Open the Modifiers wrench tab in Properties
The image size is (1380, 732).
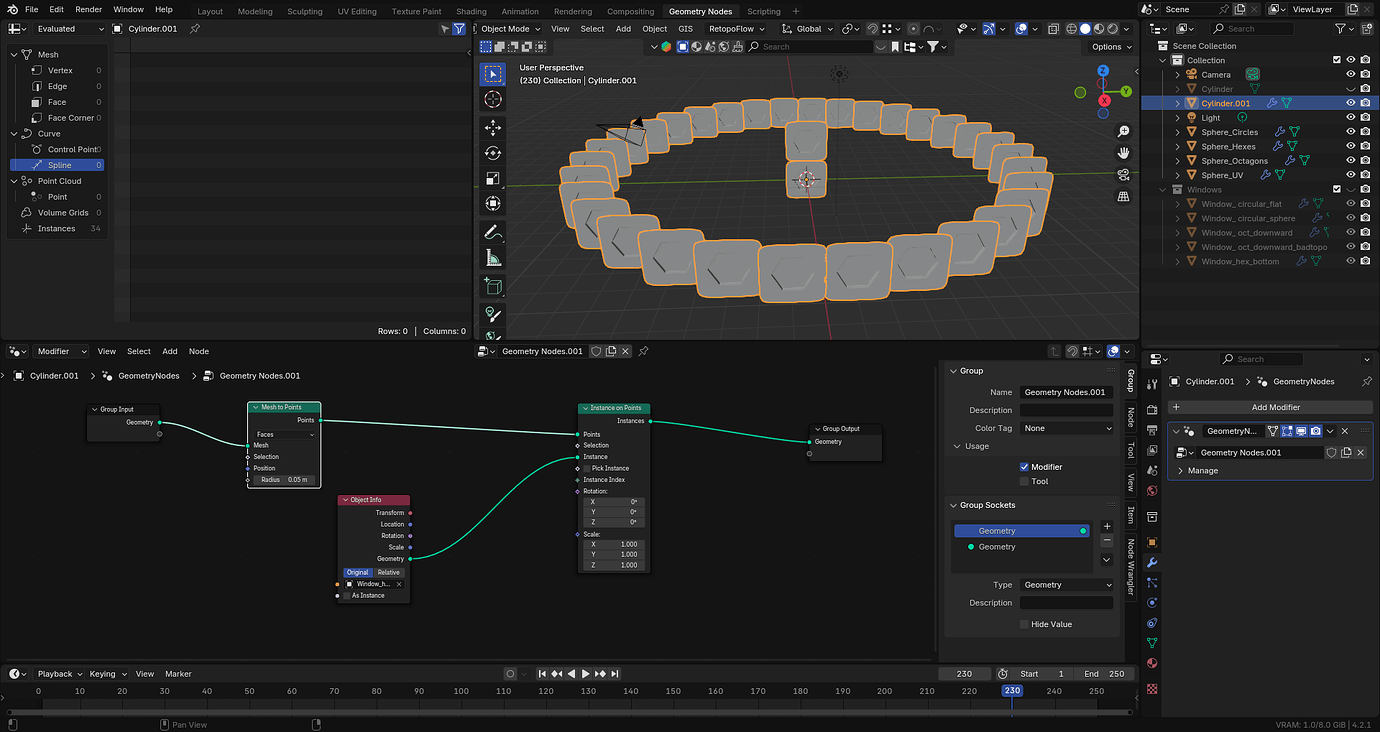1152,563
